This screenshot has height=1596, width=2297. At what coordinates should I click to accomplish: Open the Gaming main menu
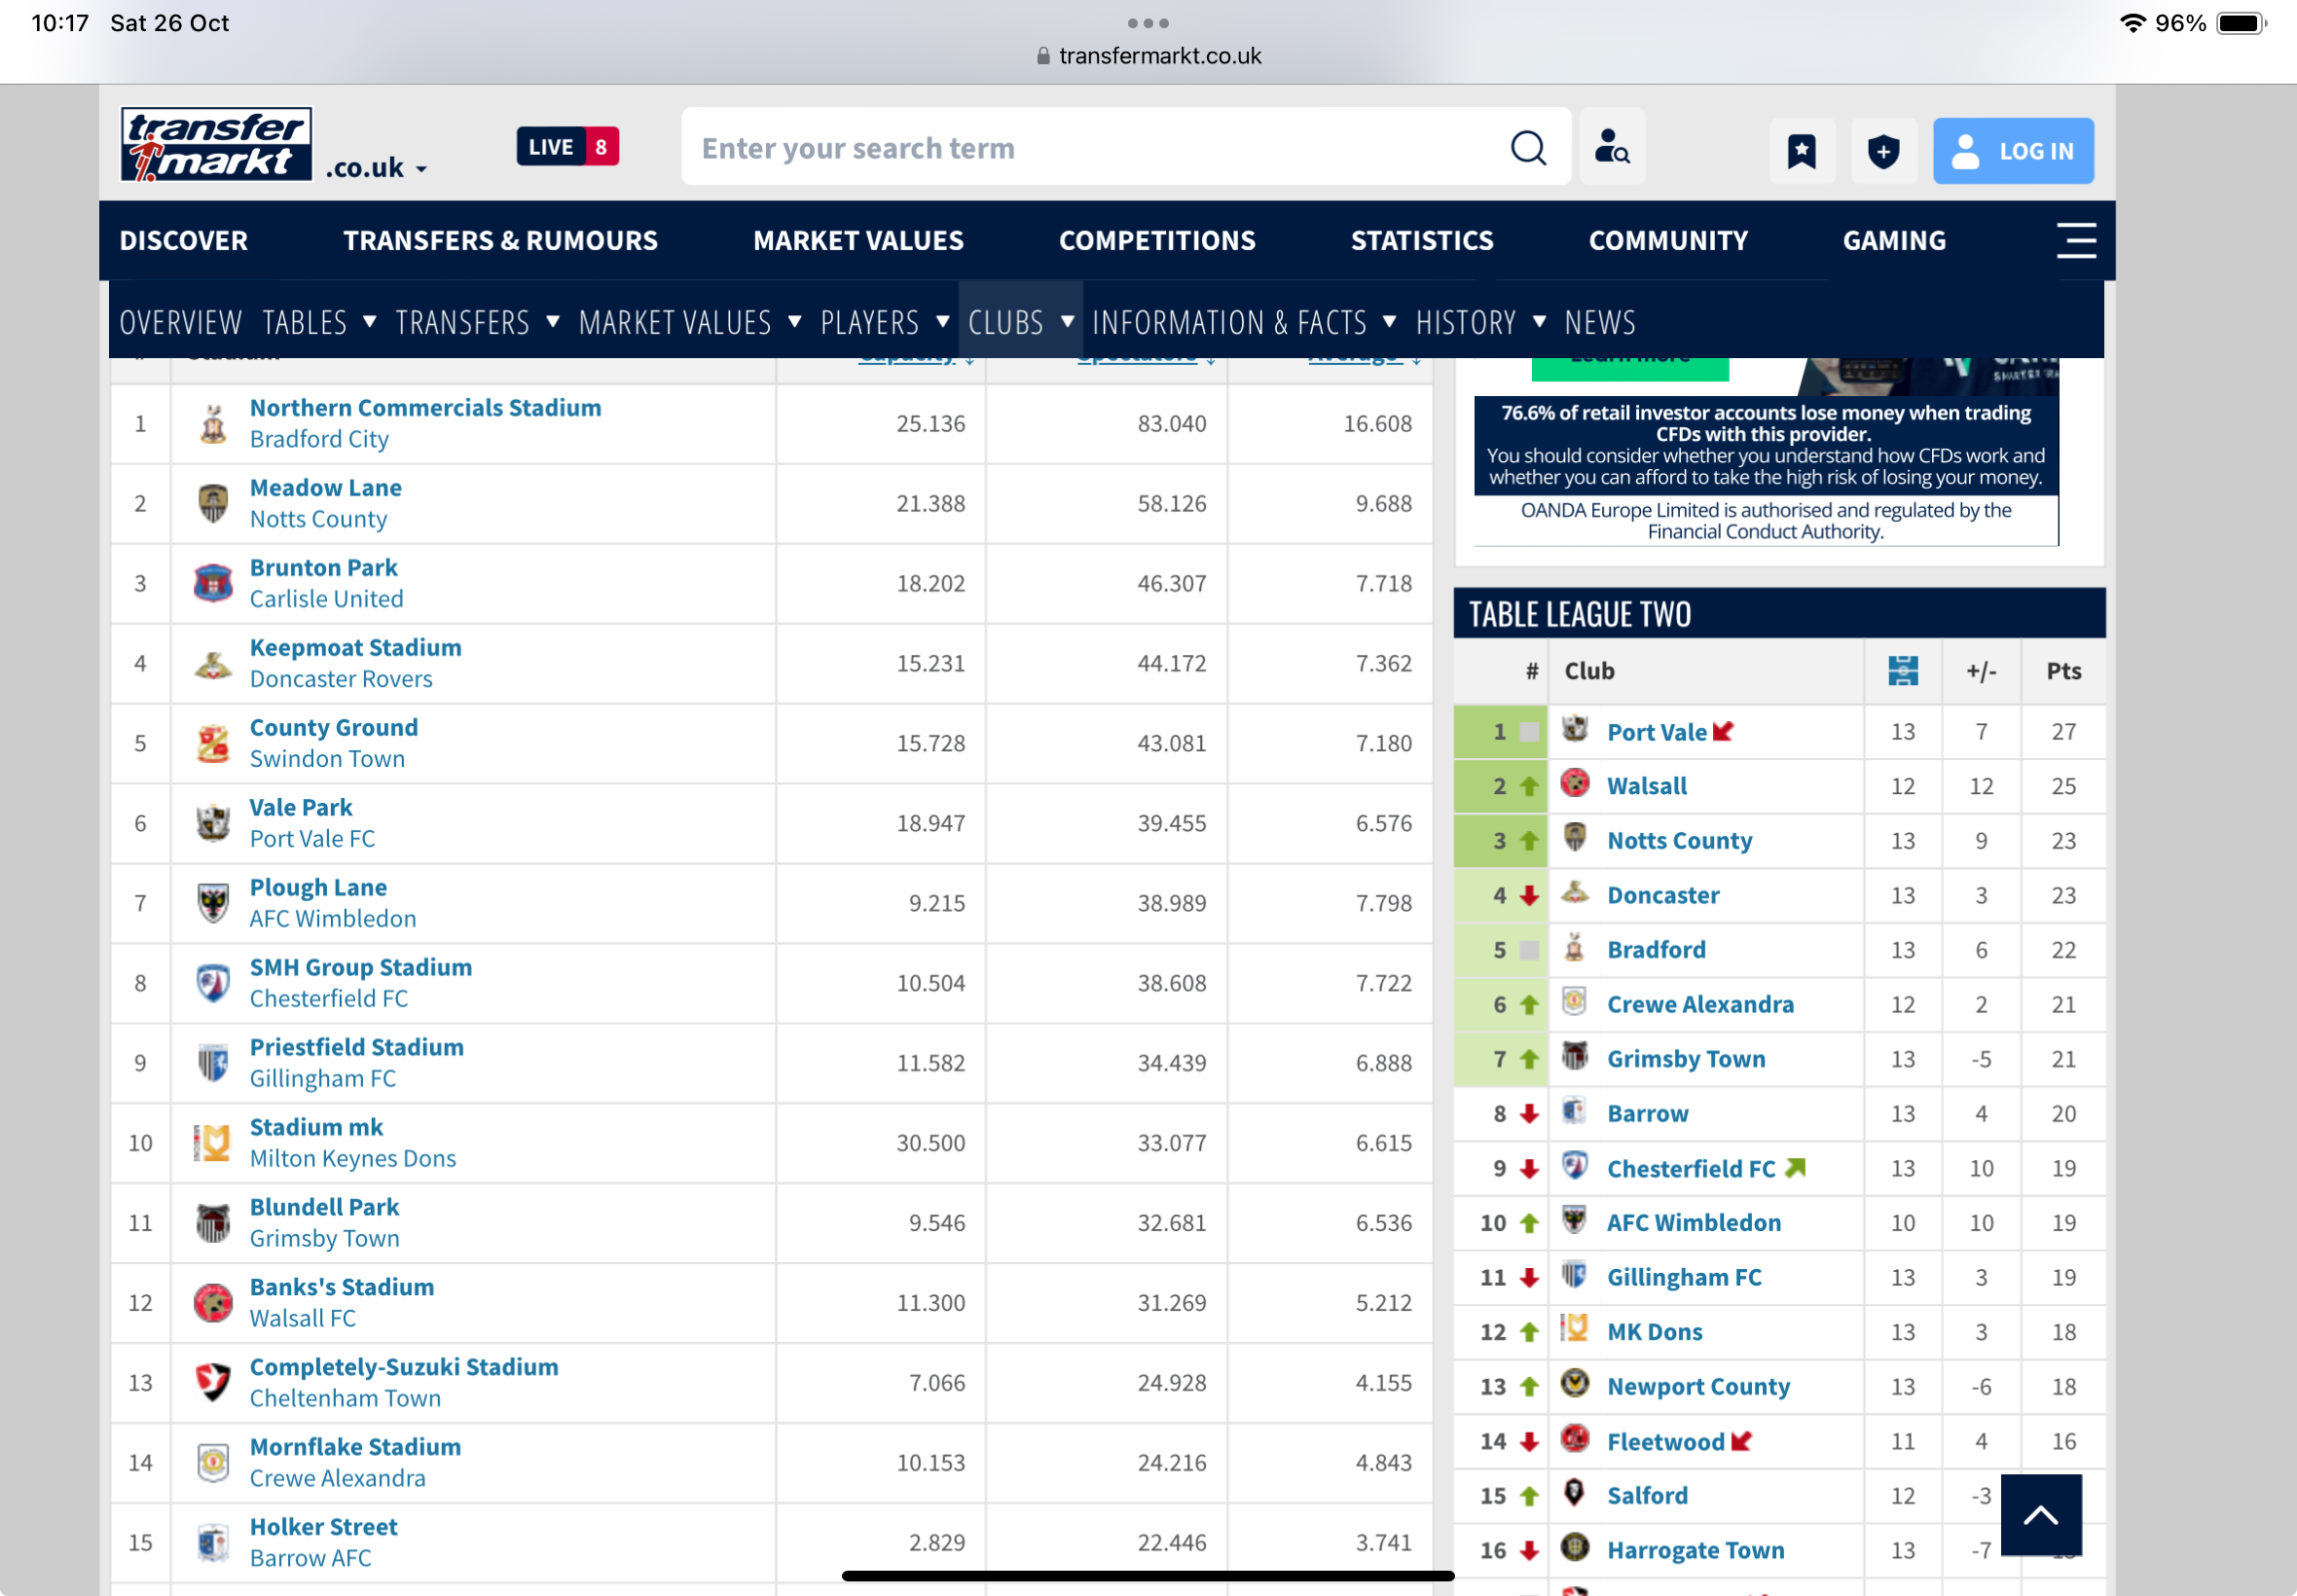click(x=1894, y=241)
